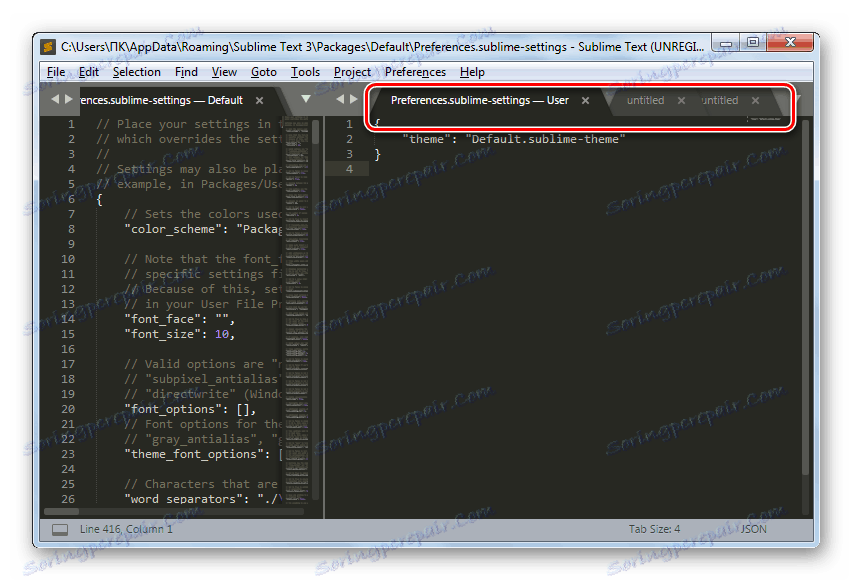Open the tab overflow dropdown in the left pane

pyautogui.click(x=305, y=100)
